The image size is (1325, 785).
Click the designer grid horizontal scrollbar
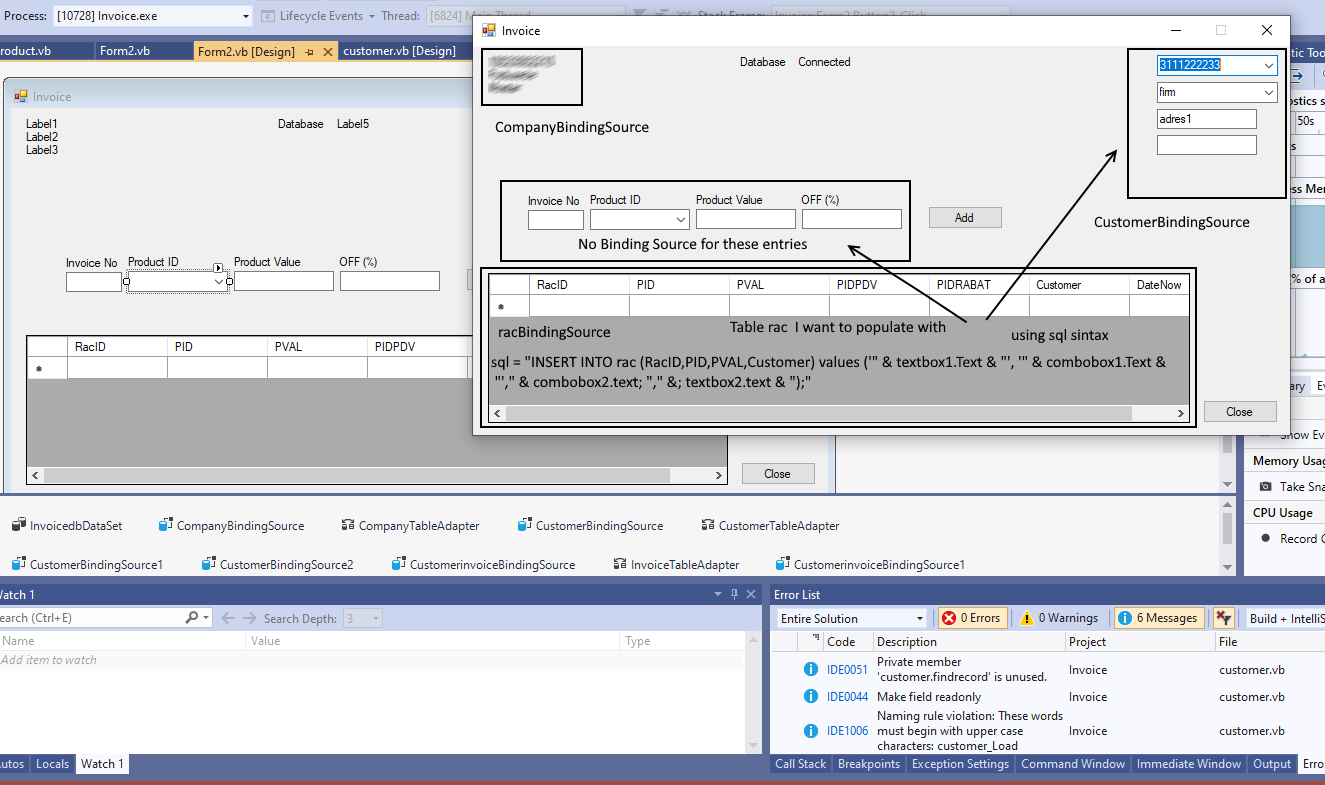click(x=377, y=475)
